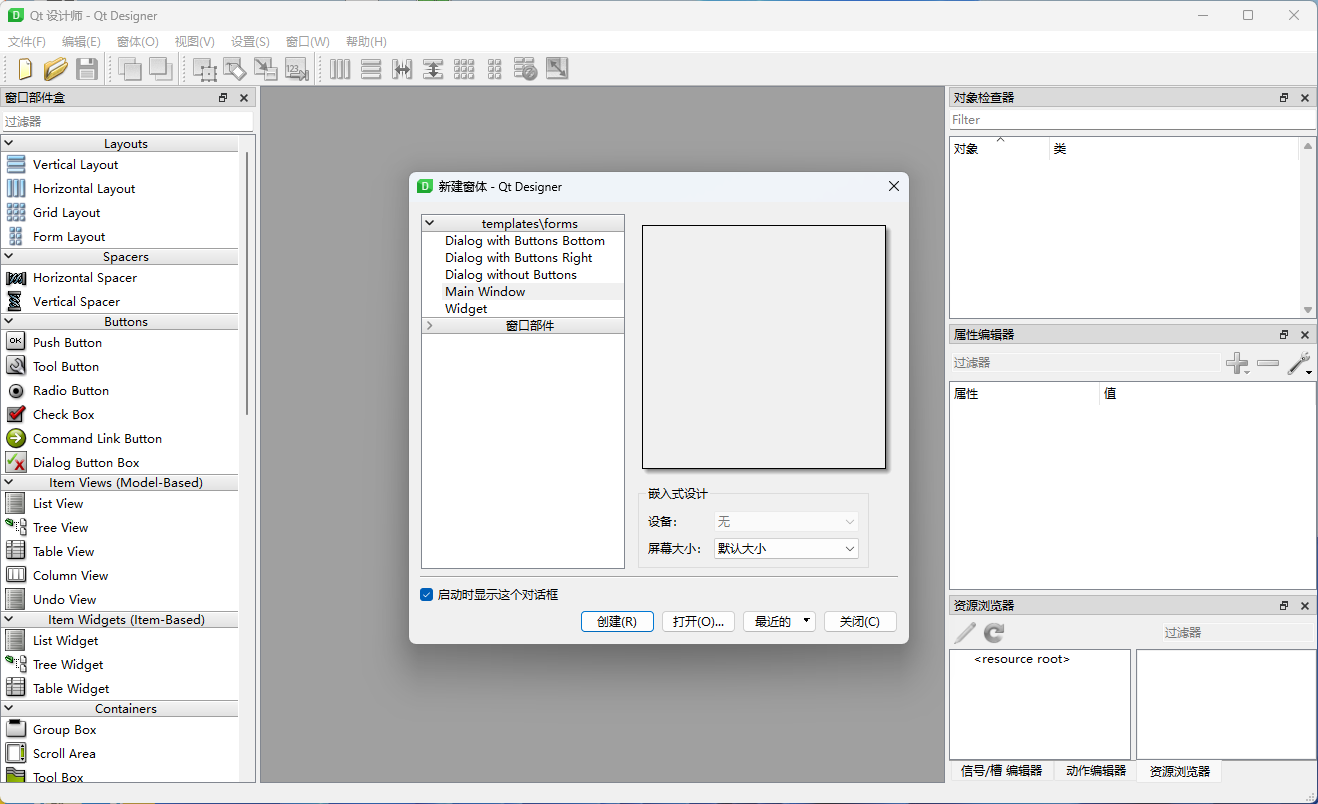Click the Adjust Size toolbar icon
1318x804 pixels.
557,69
